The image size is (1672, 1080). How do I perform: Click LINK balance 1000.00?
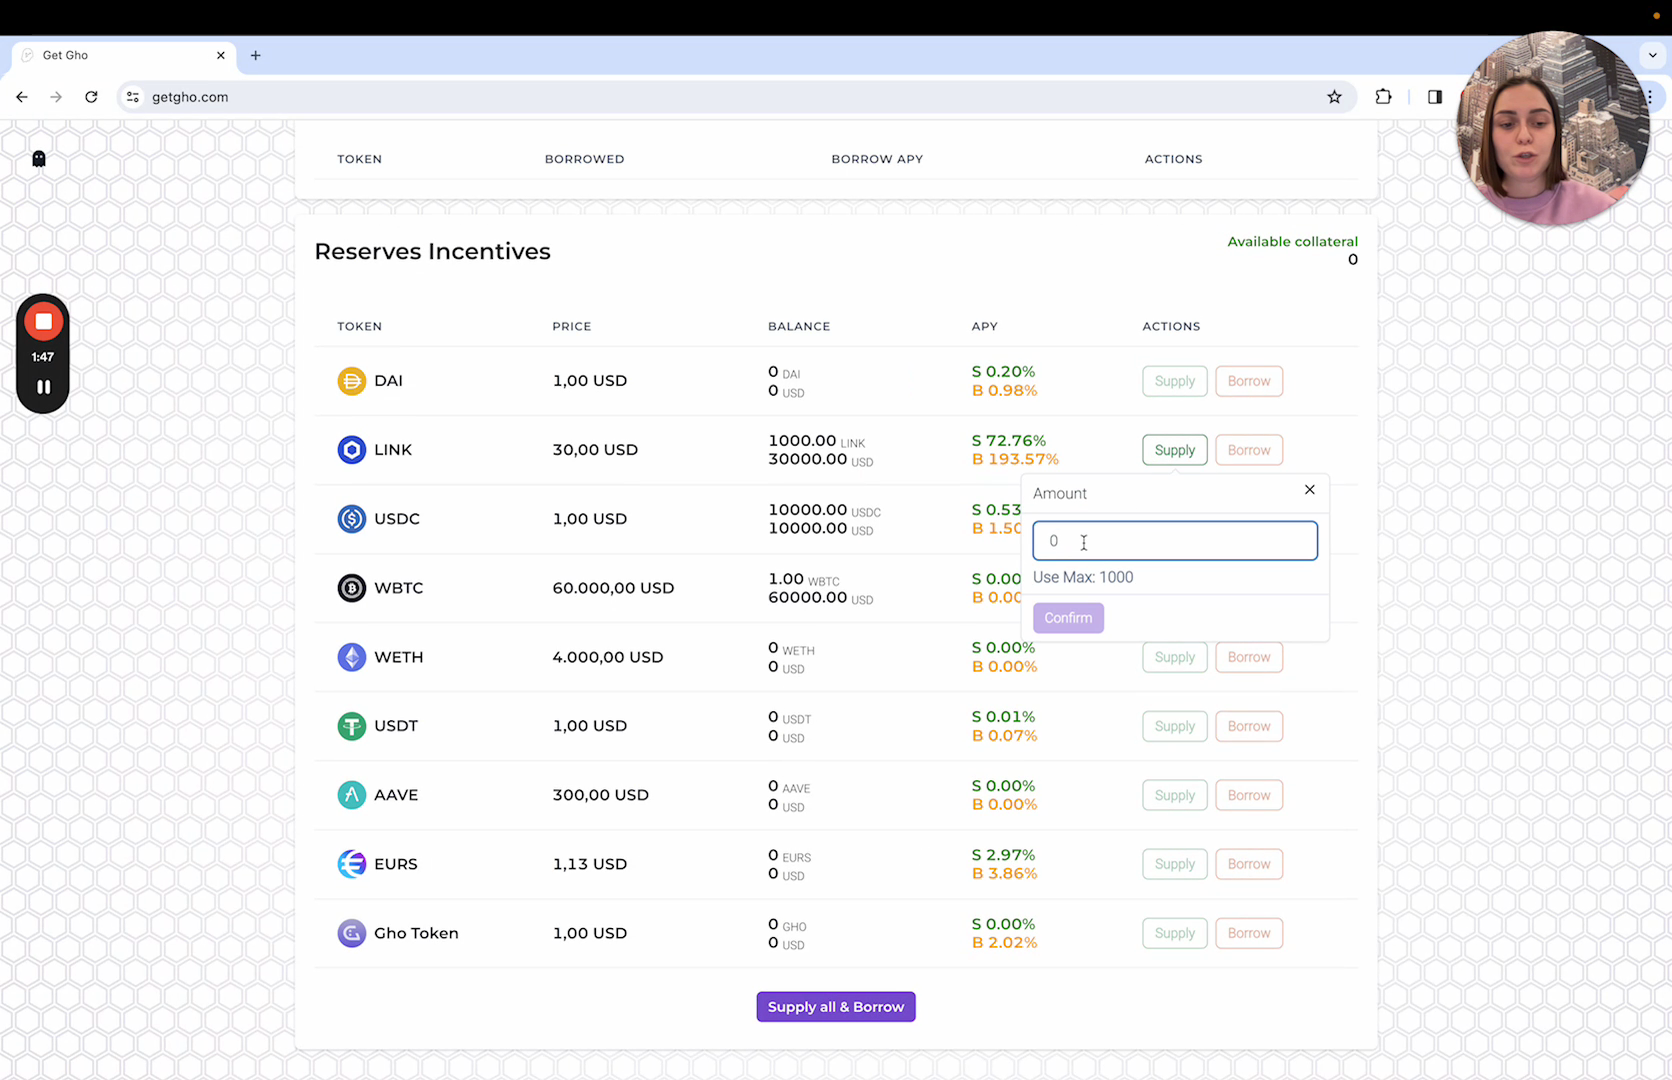pyautogui.click(x=816, y=441)
